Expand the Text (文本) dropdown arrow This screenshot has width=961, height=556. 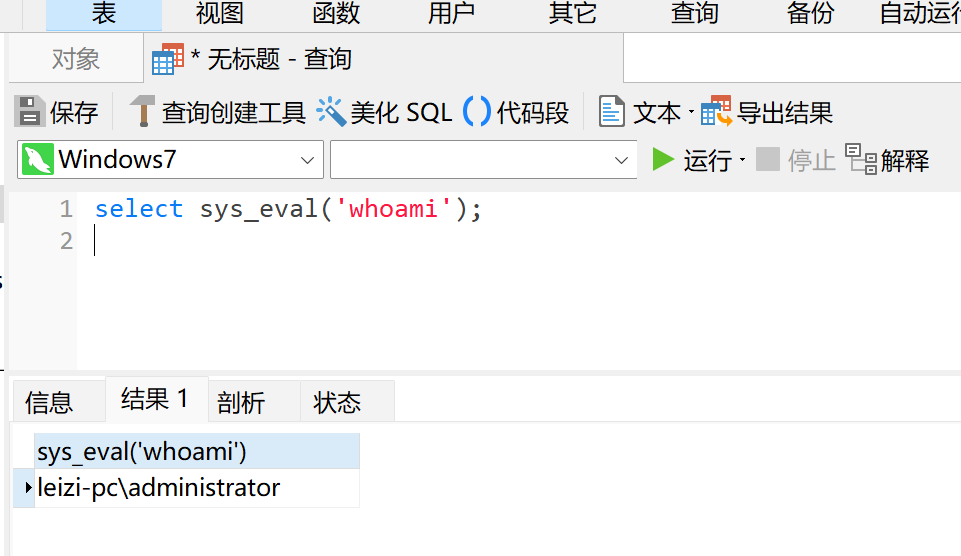690,113
